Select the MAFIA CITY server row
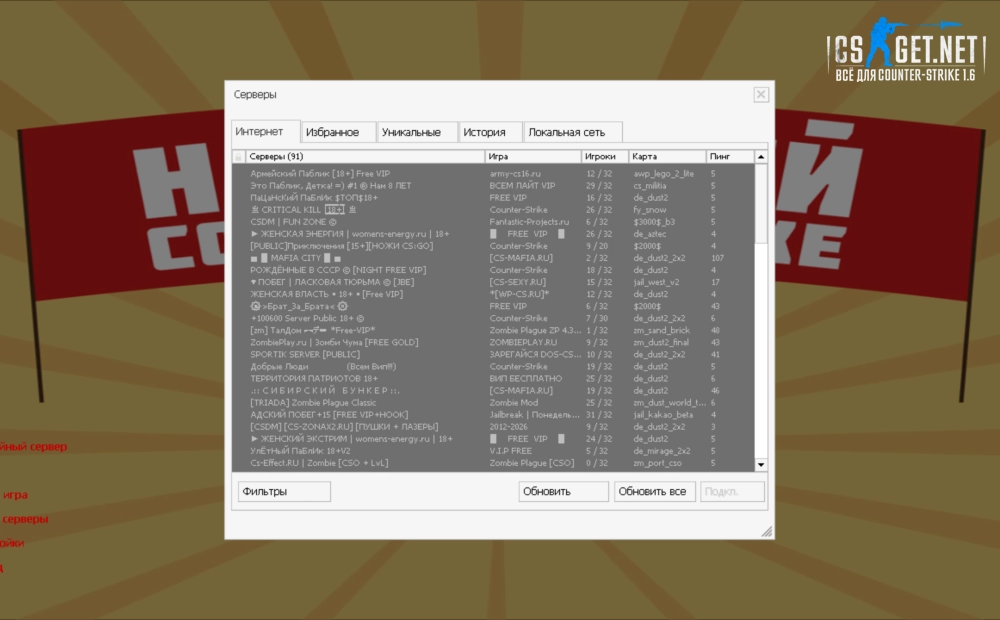Screen dimensions: 1000x620 point(494,258)
